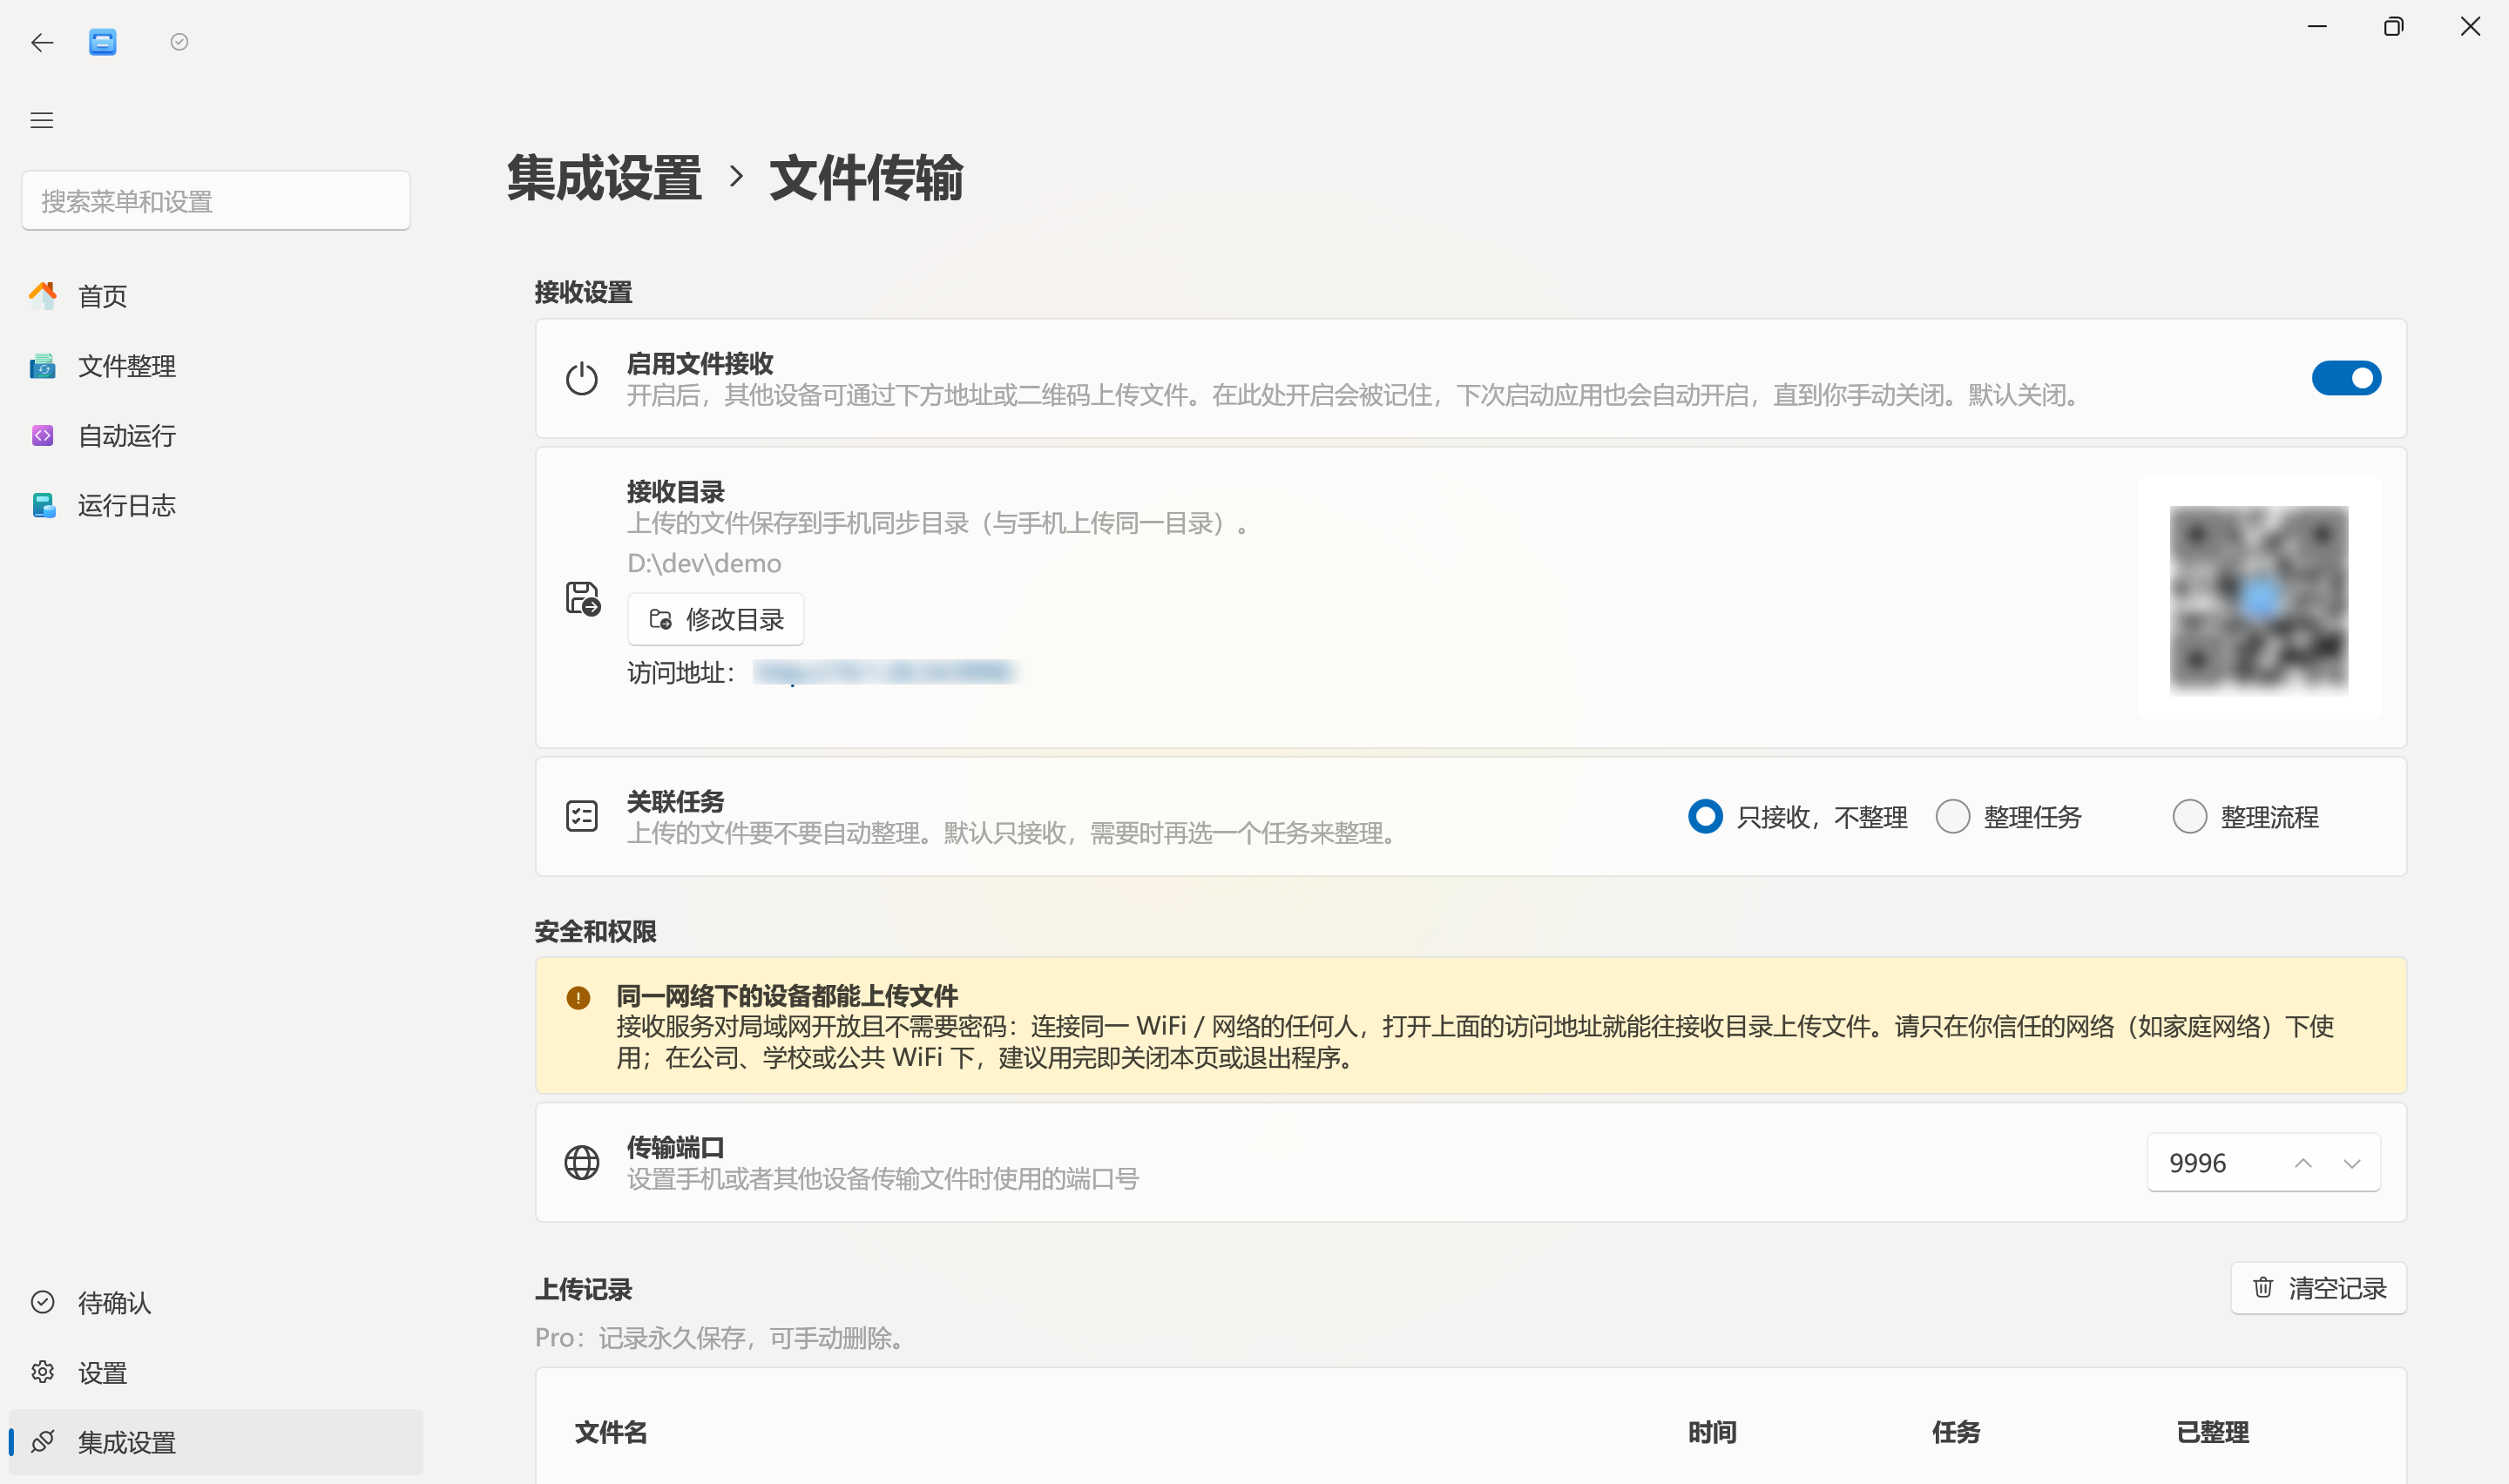The height and width of the screenshot is (1484, 2509).
Task: Click the 集成设置 breadcrumb title
Action: (x=604, y=178)
